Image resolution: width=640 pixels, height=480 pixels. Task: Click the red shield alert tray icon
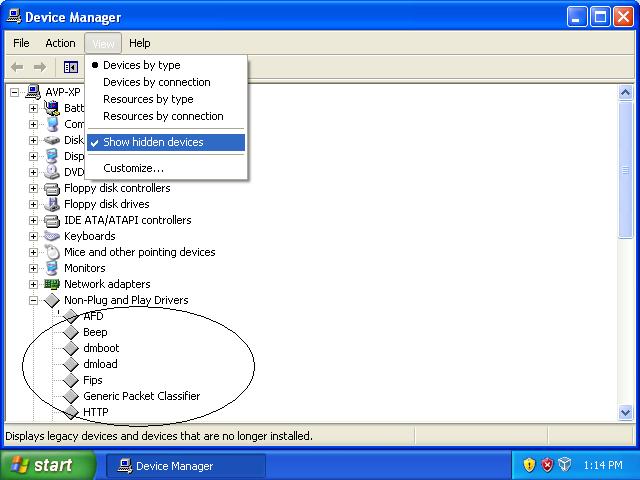[x=547, y=464]
